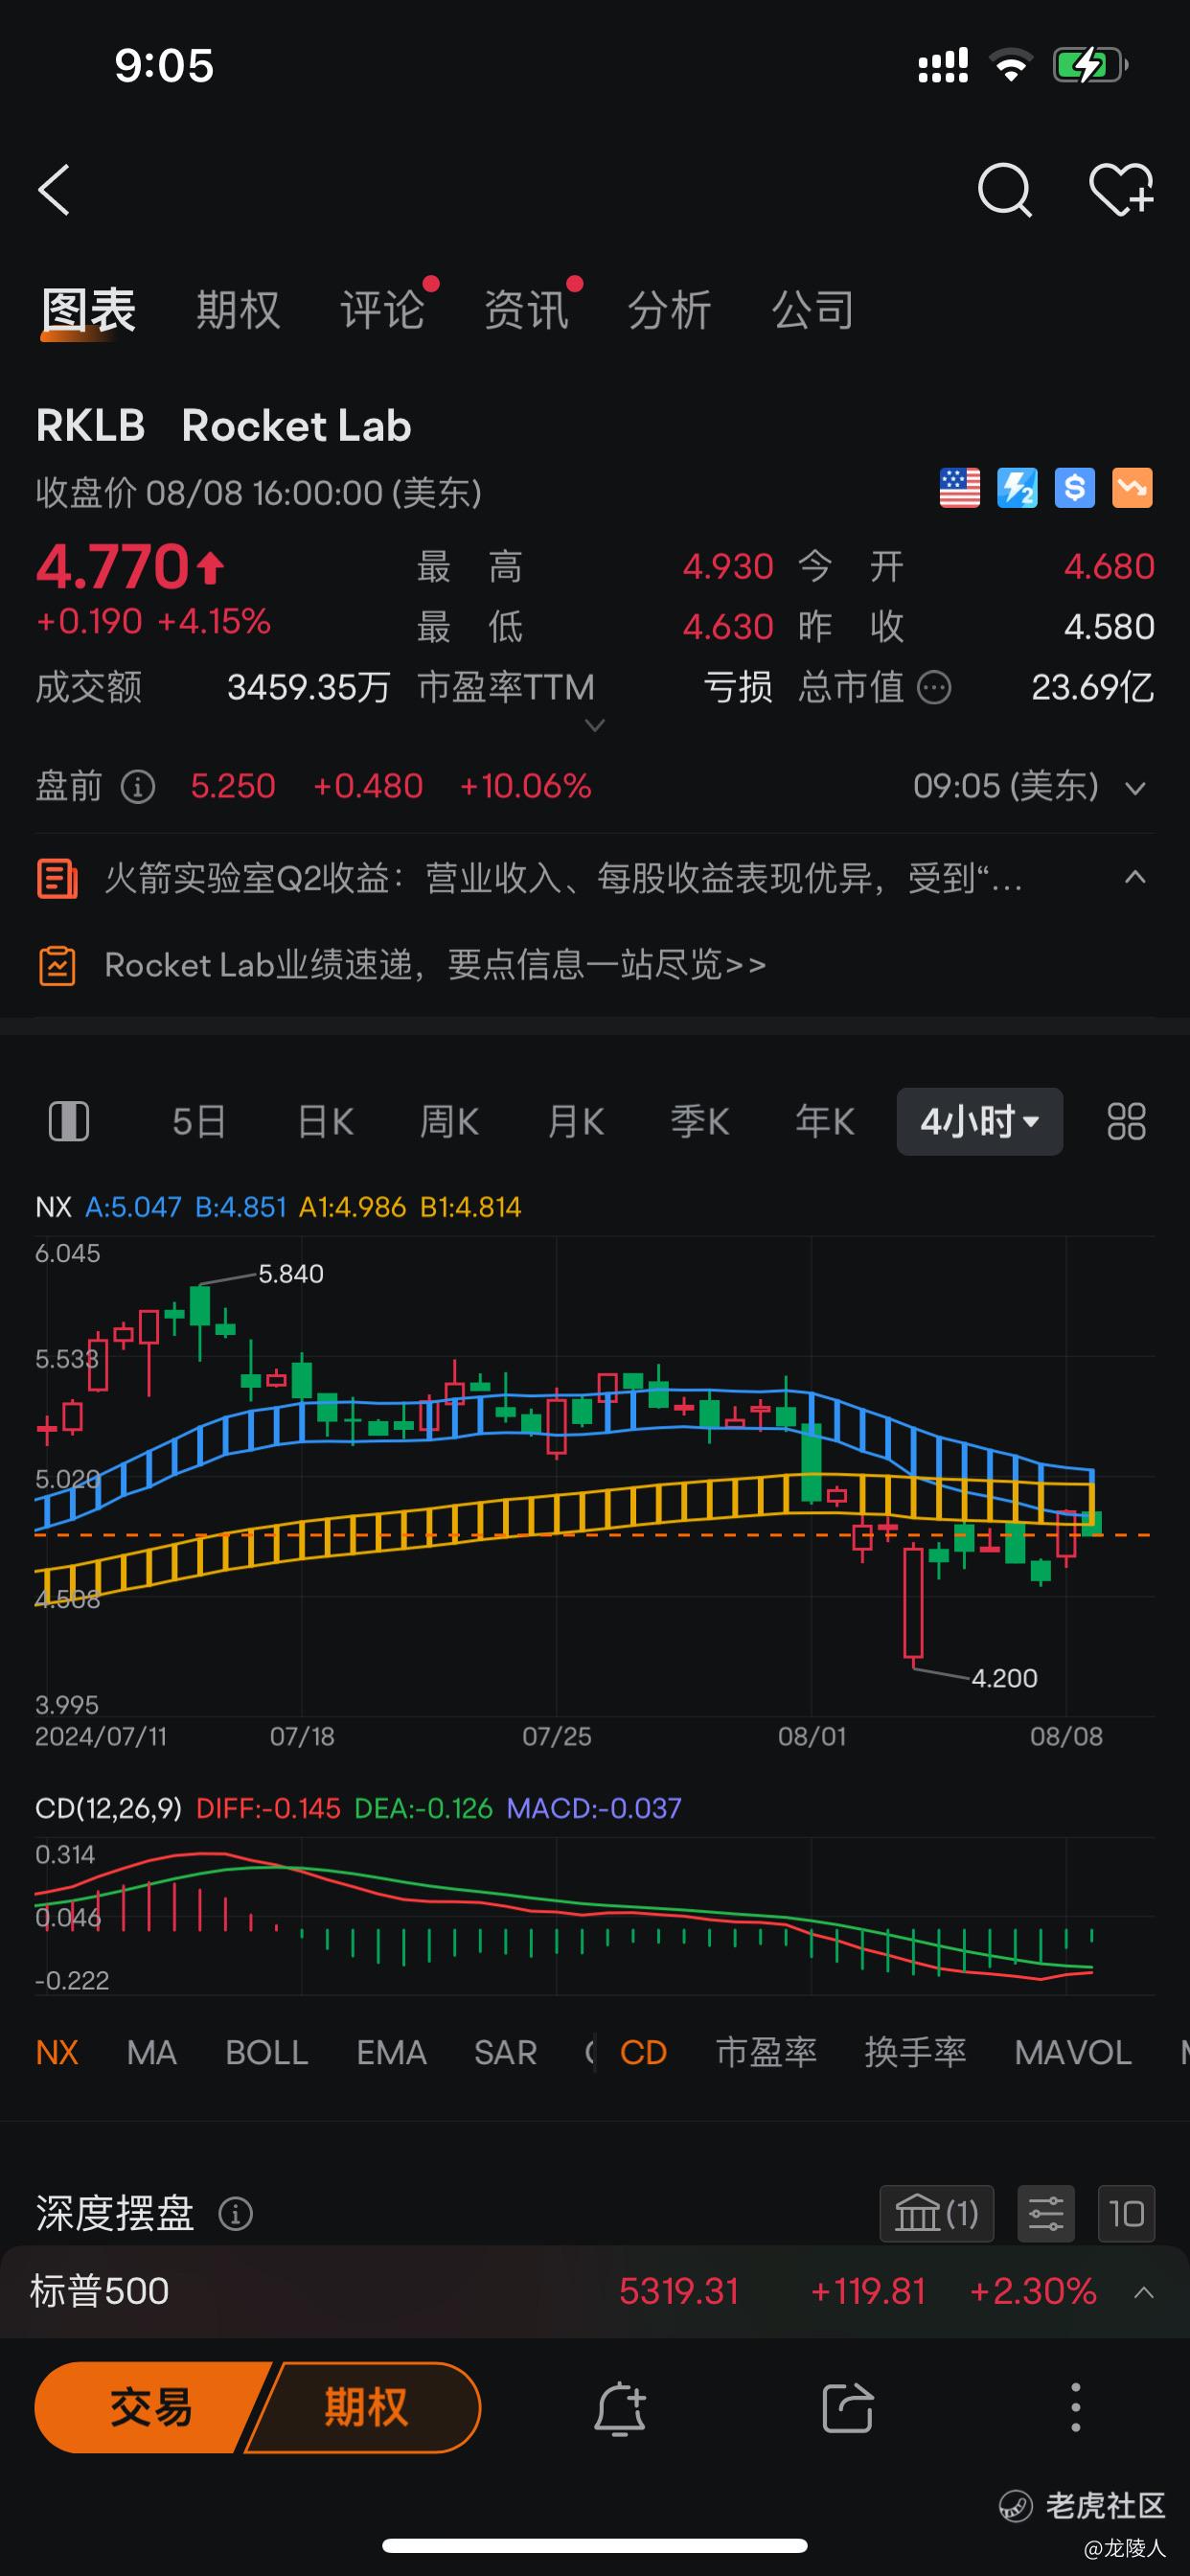
Task: Select the MAVOL sub-indicator
Action: tap(1073, 2052)
